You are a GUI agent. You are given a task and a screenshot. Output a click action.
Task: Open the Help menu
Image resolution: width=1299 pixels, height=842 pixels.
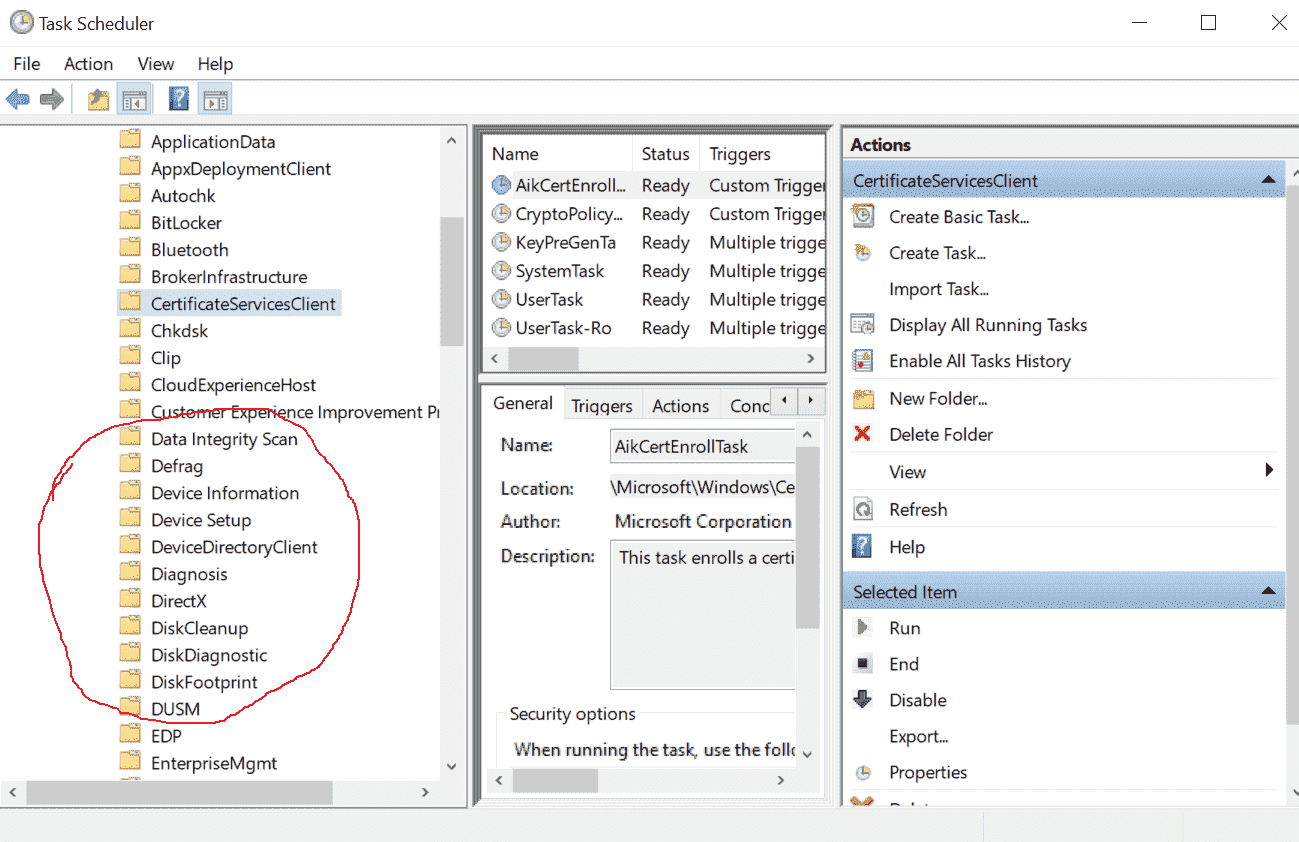pyautogui.click(x=215, y=63)
